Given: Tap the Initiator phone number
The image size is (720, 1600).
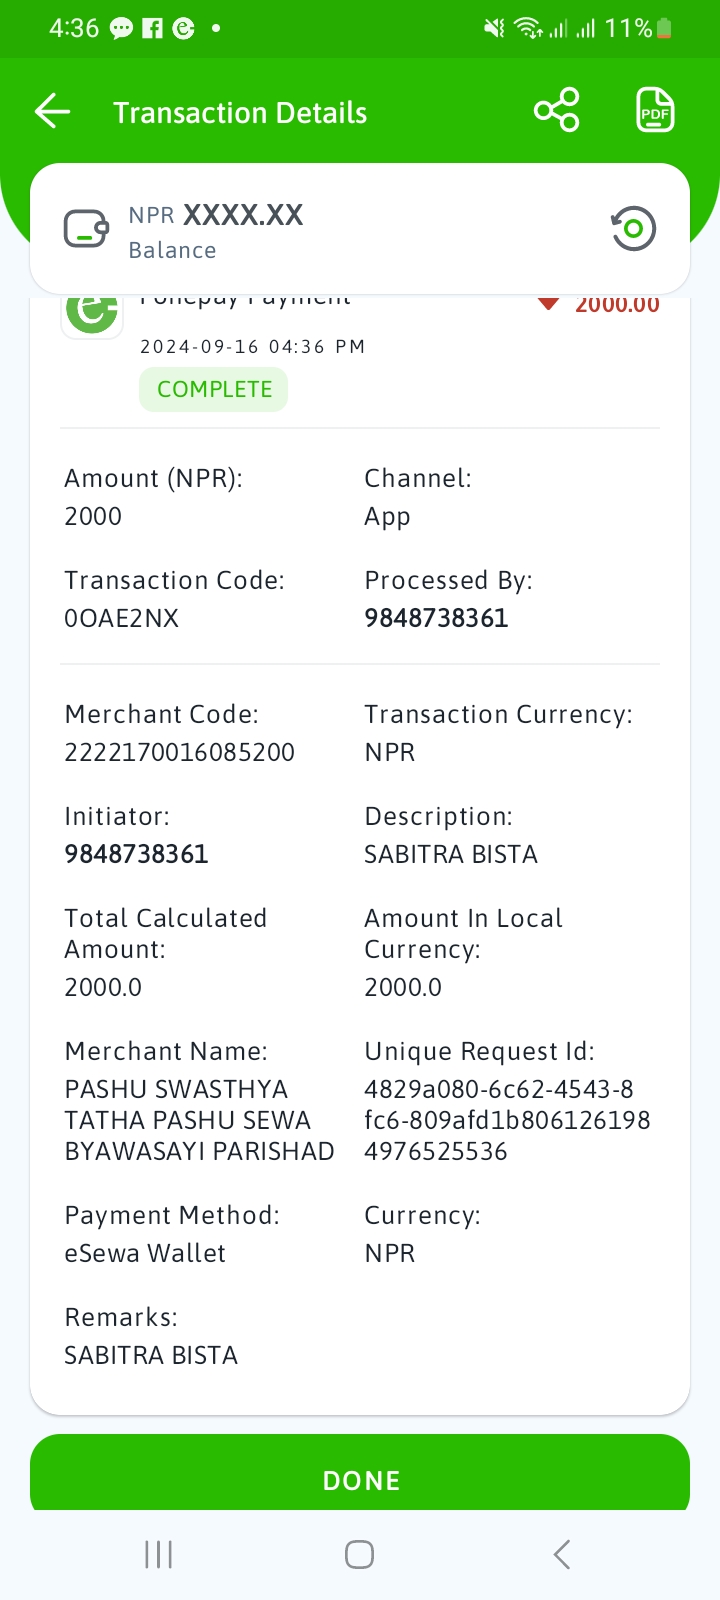Looking at the screenshot, I should [x=136, y=854].
